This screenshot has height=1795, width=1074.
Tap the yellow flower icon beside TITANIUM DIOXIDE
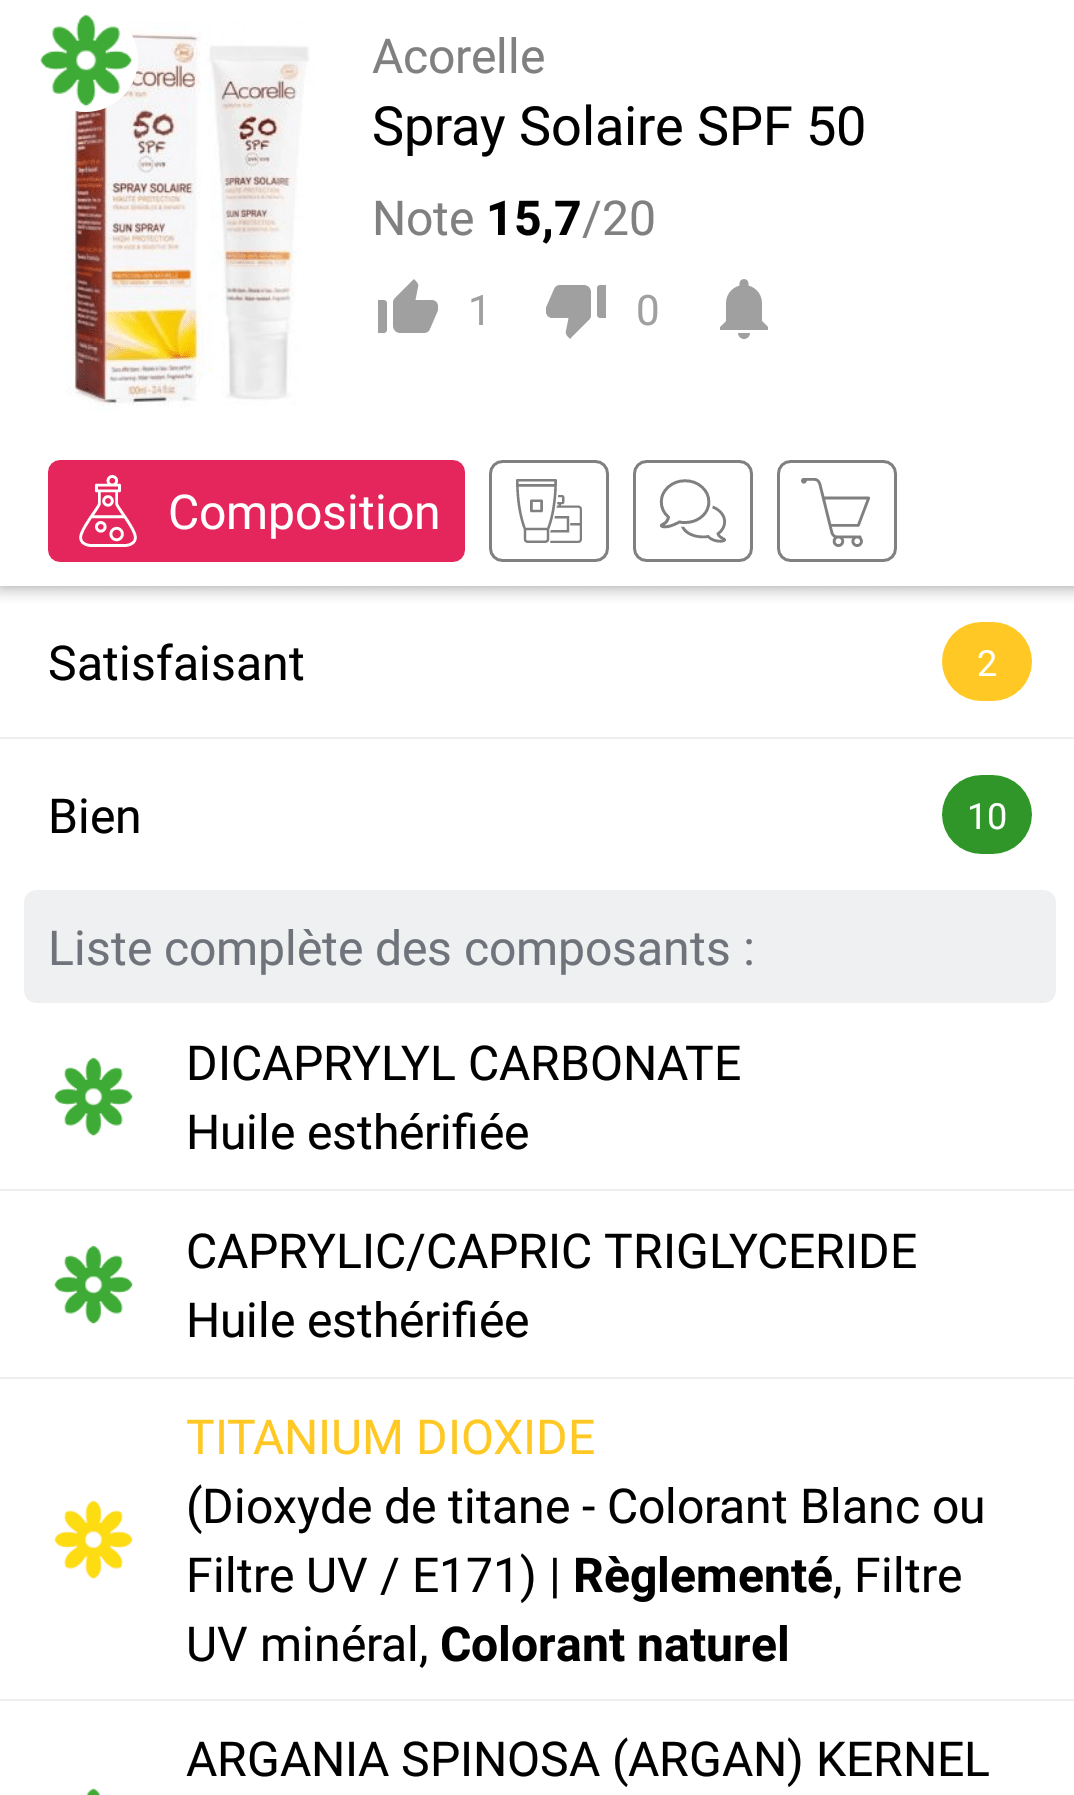(93, 1539)
